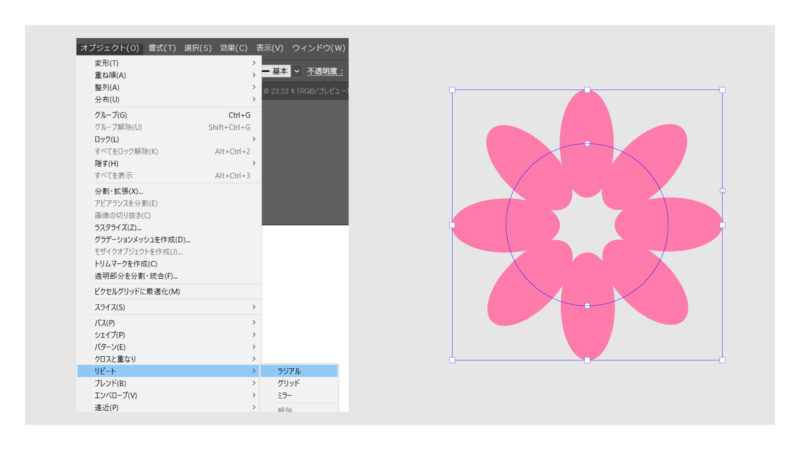Open the 効果(C) menu
The width and height of the screenshot is (800, 450).
[x=234, y=47]
